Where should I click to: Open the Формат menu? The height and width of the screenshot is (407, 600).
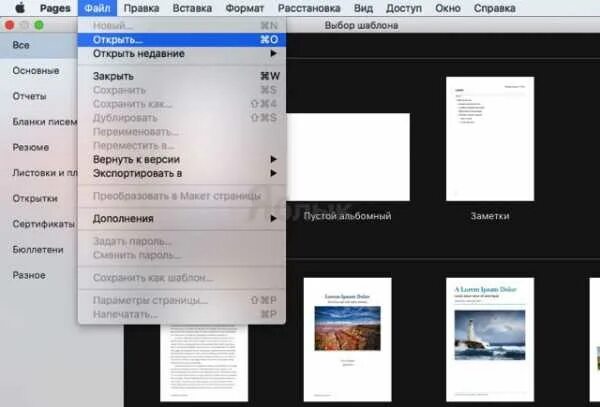pyautogui.click(x=245, y=8)
